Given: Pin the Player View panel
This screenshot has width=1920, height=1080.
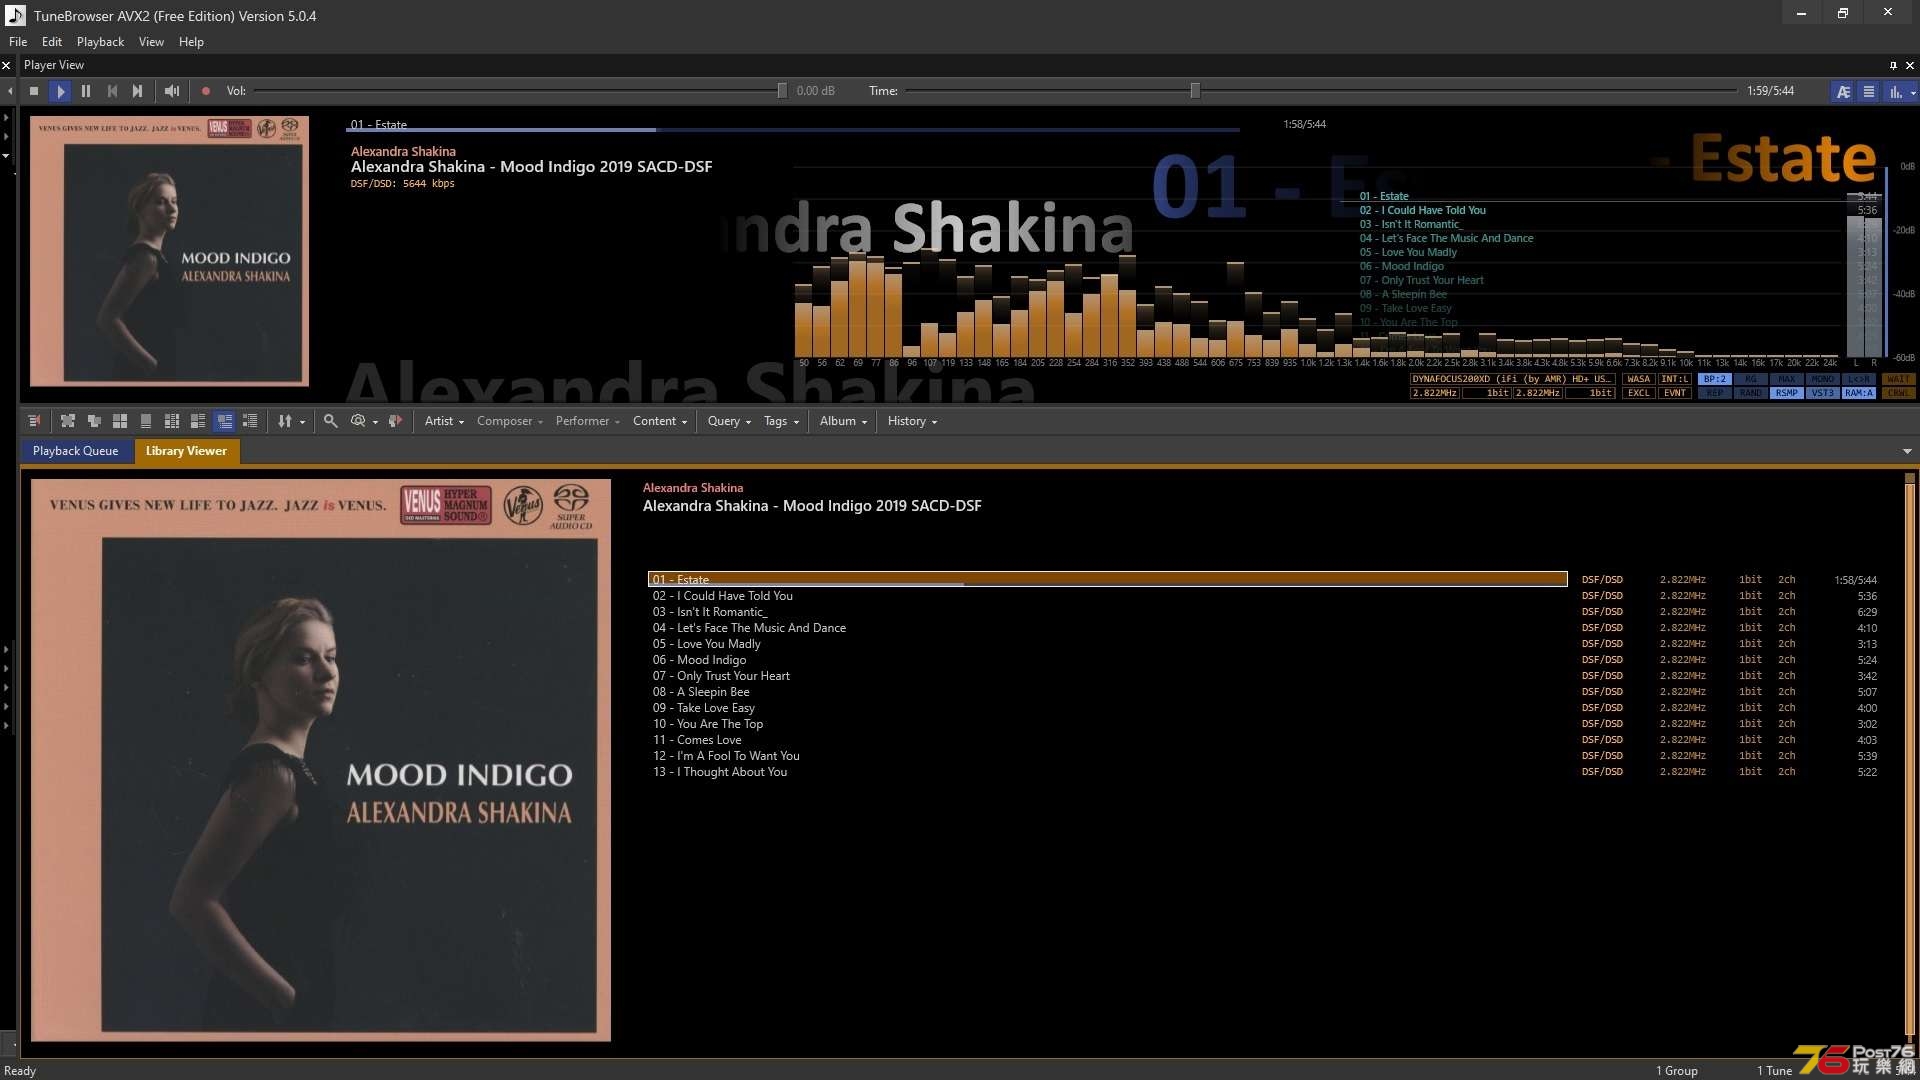Looking at the screenshot, I should (1893, 65).
